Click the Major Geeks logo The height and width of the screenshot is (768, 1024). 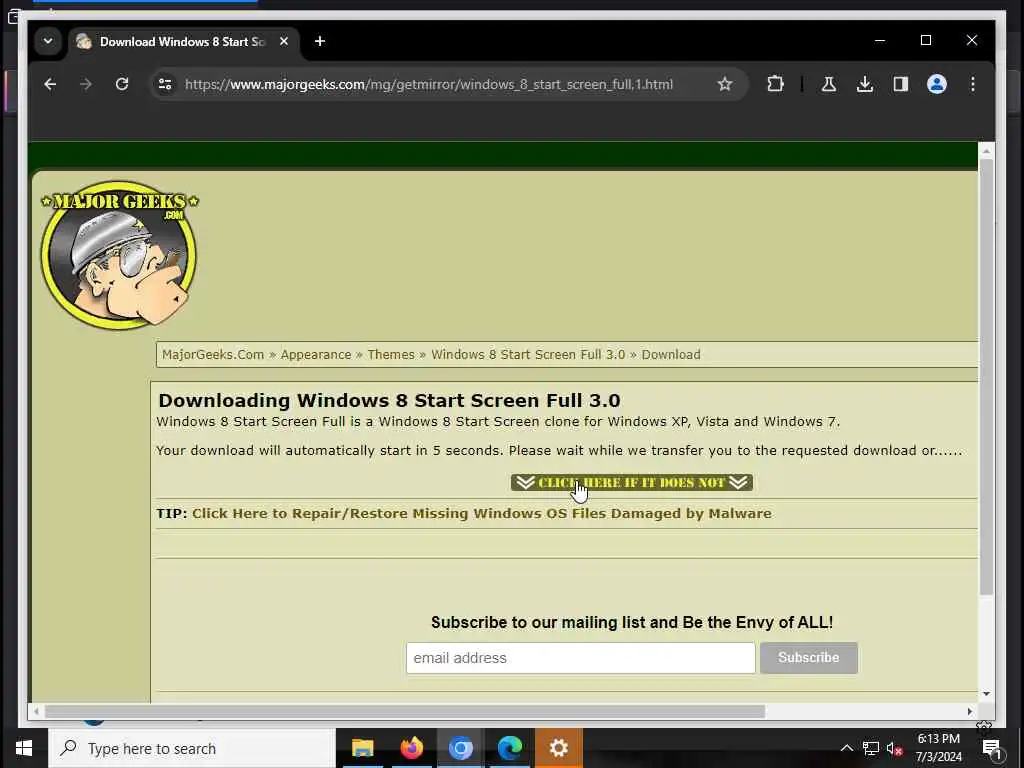119,254
